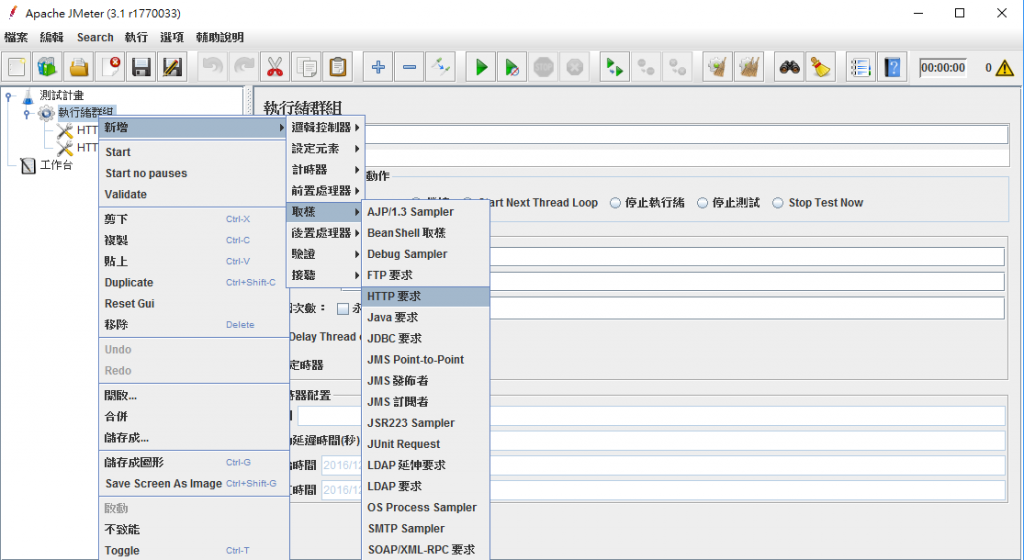Open the 檔案 menu

pos(16,37)
